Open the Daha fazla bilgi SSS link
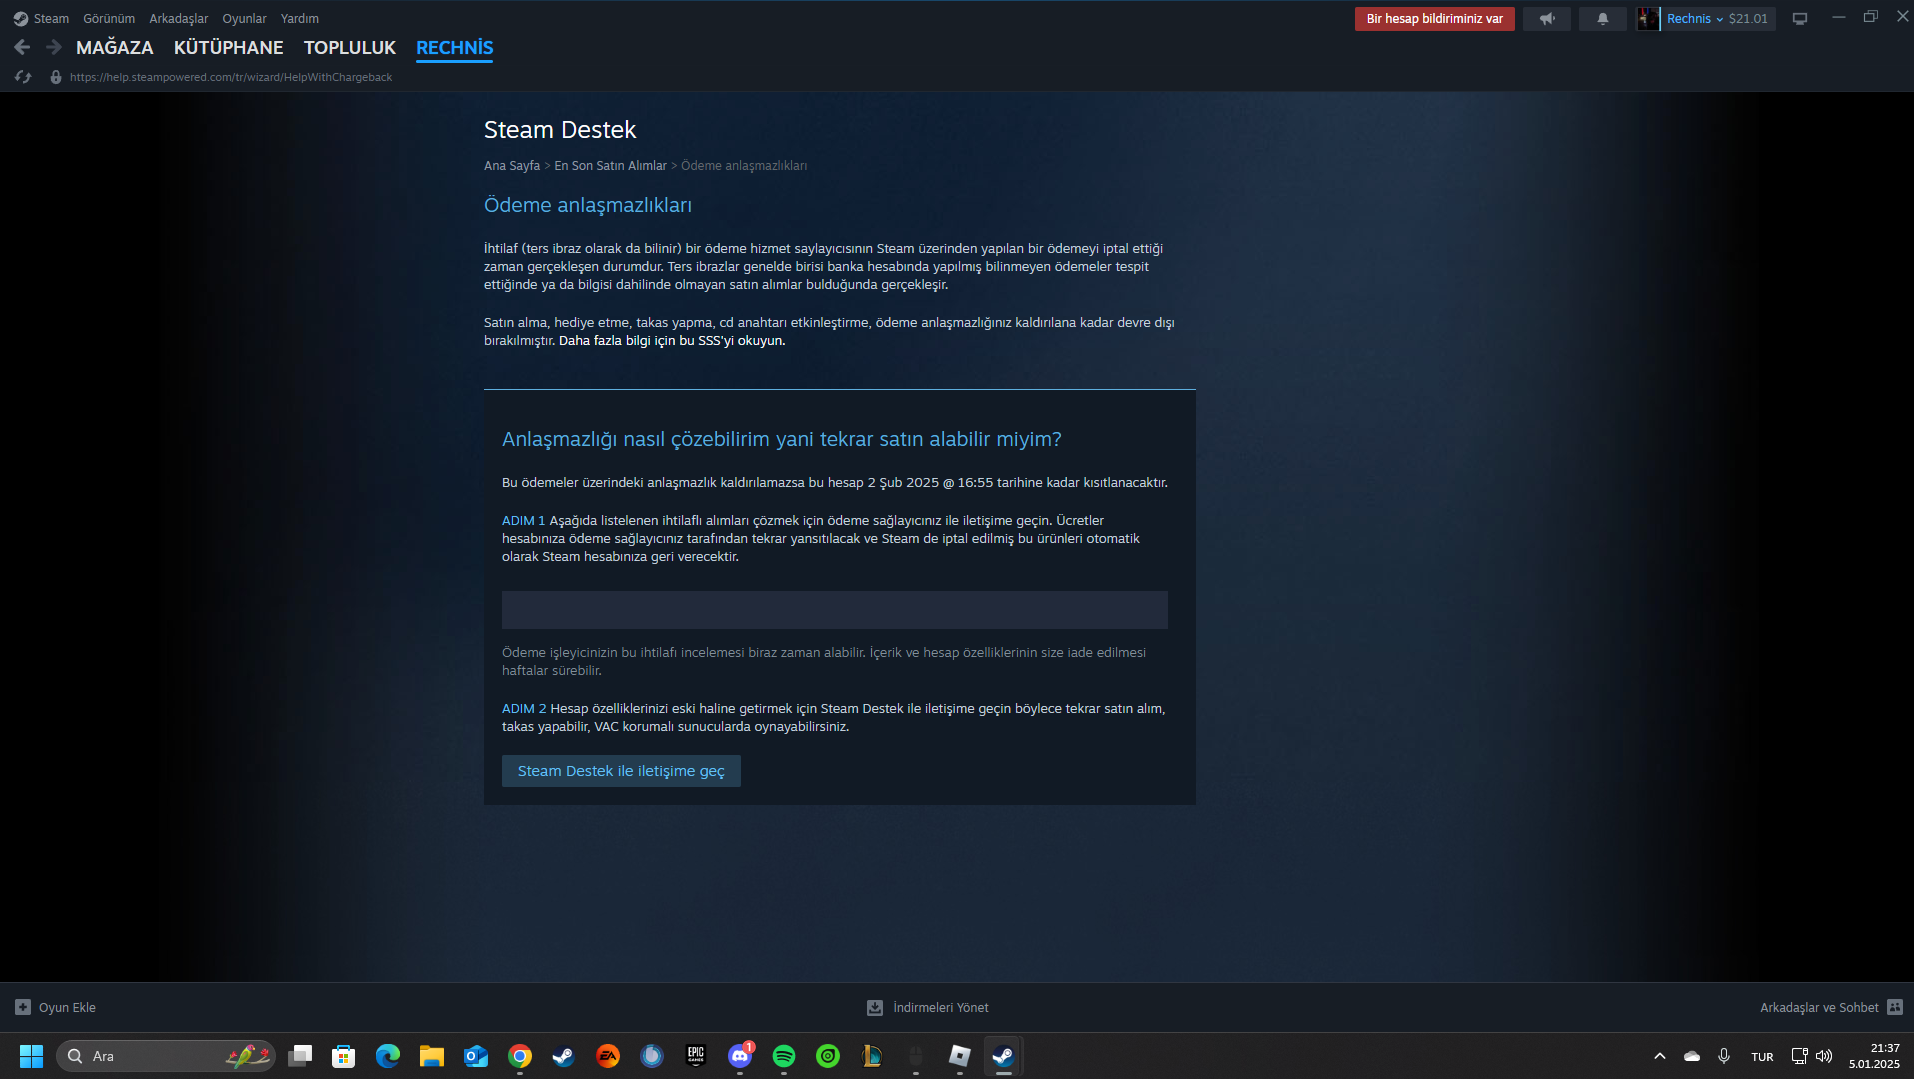 (x=672, y=341)
